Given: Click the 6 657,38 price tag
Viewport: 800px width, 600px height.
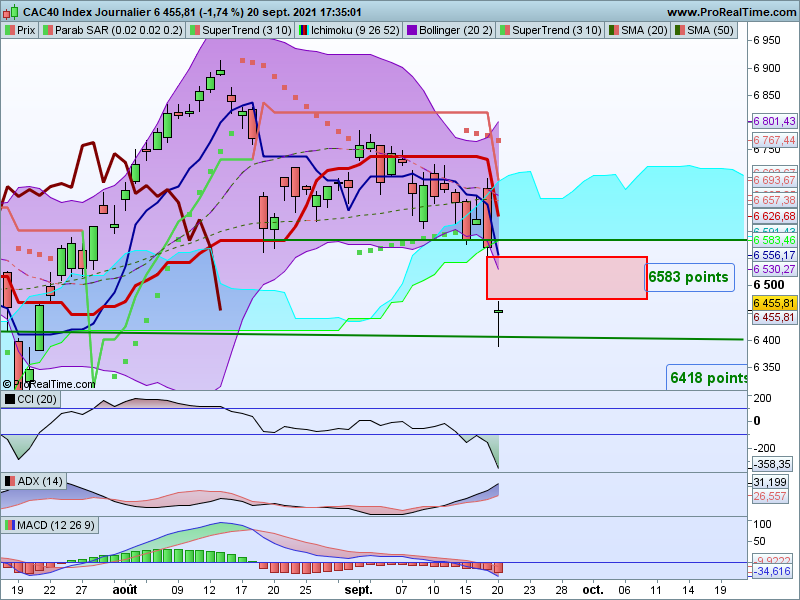Looking at the screenshot, I should click(774, 200).
